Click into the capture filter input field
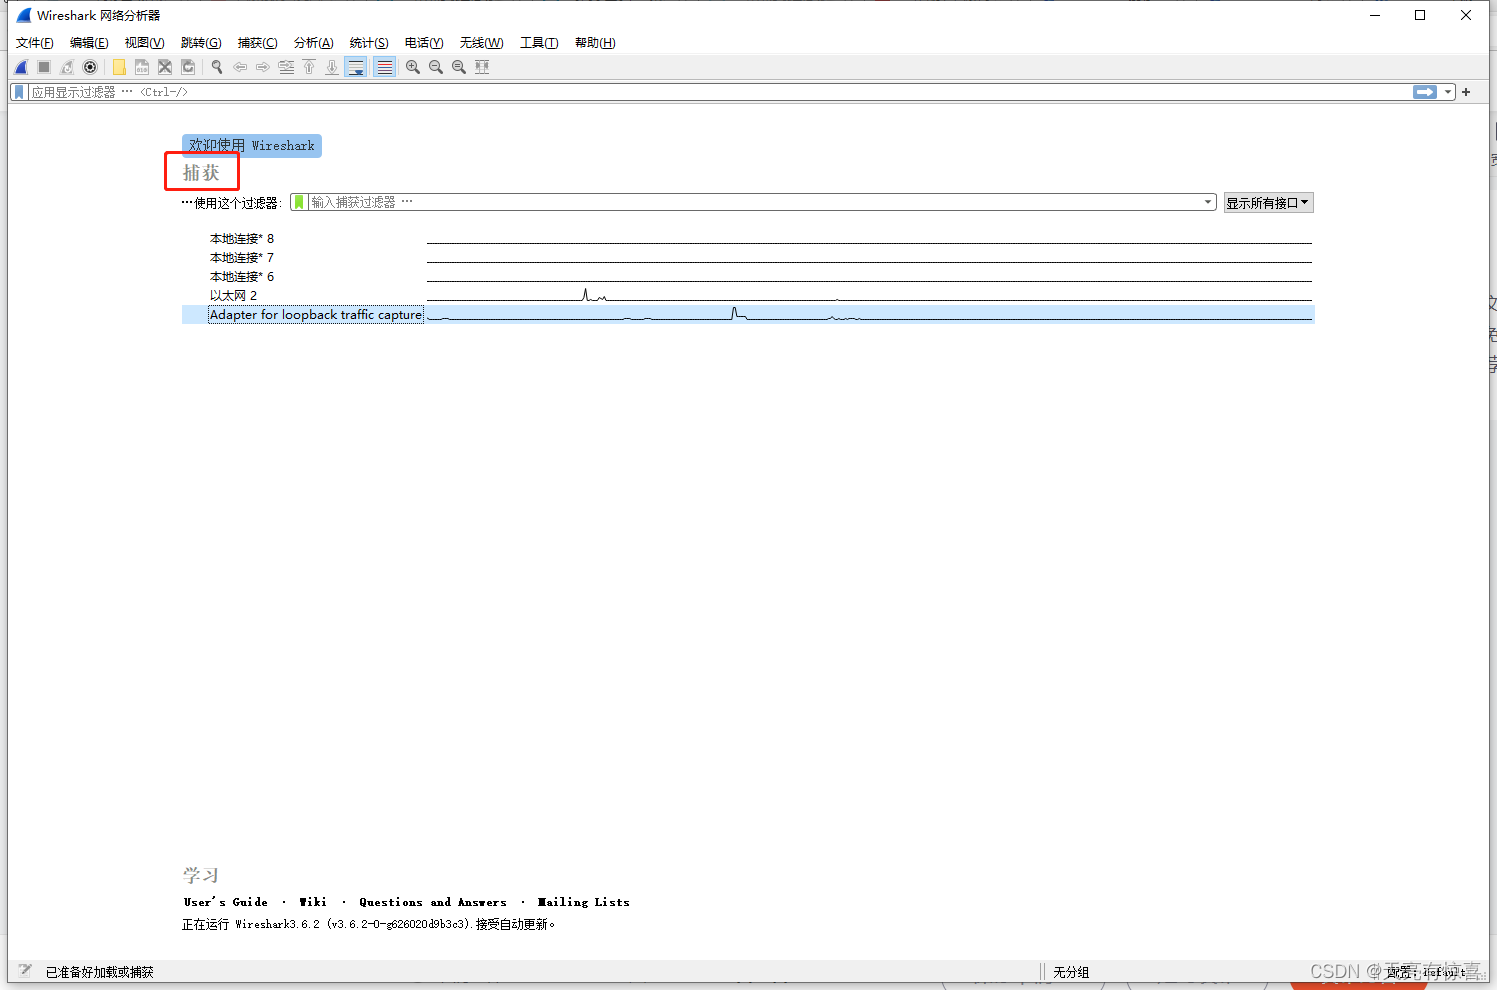This screenshot has width=1497, height=990. tap(755, 202)
